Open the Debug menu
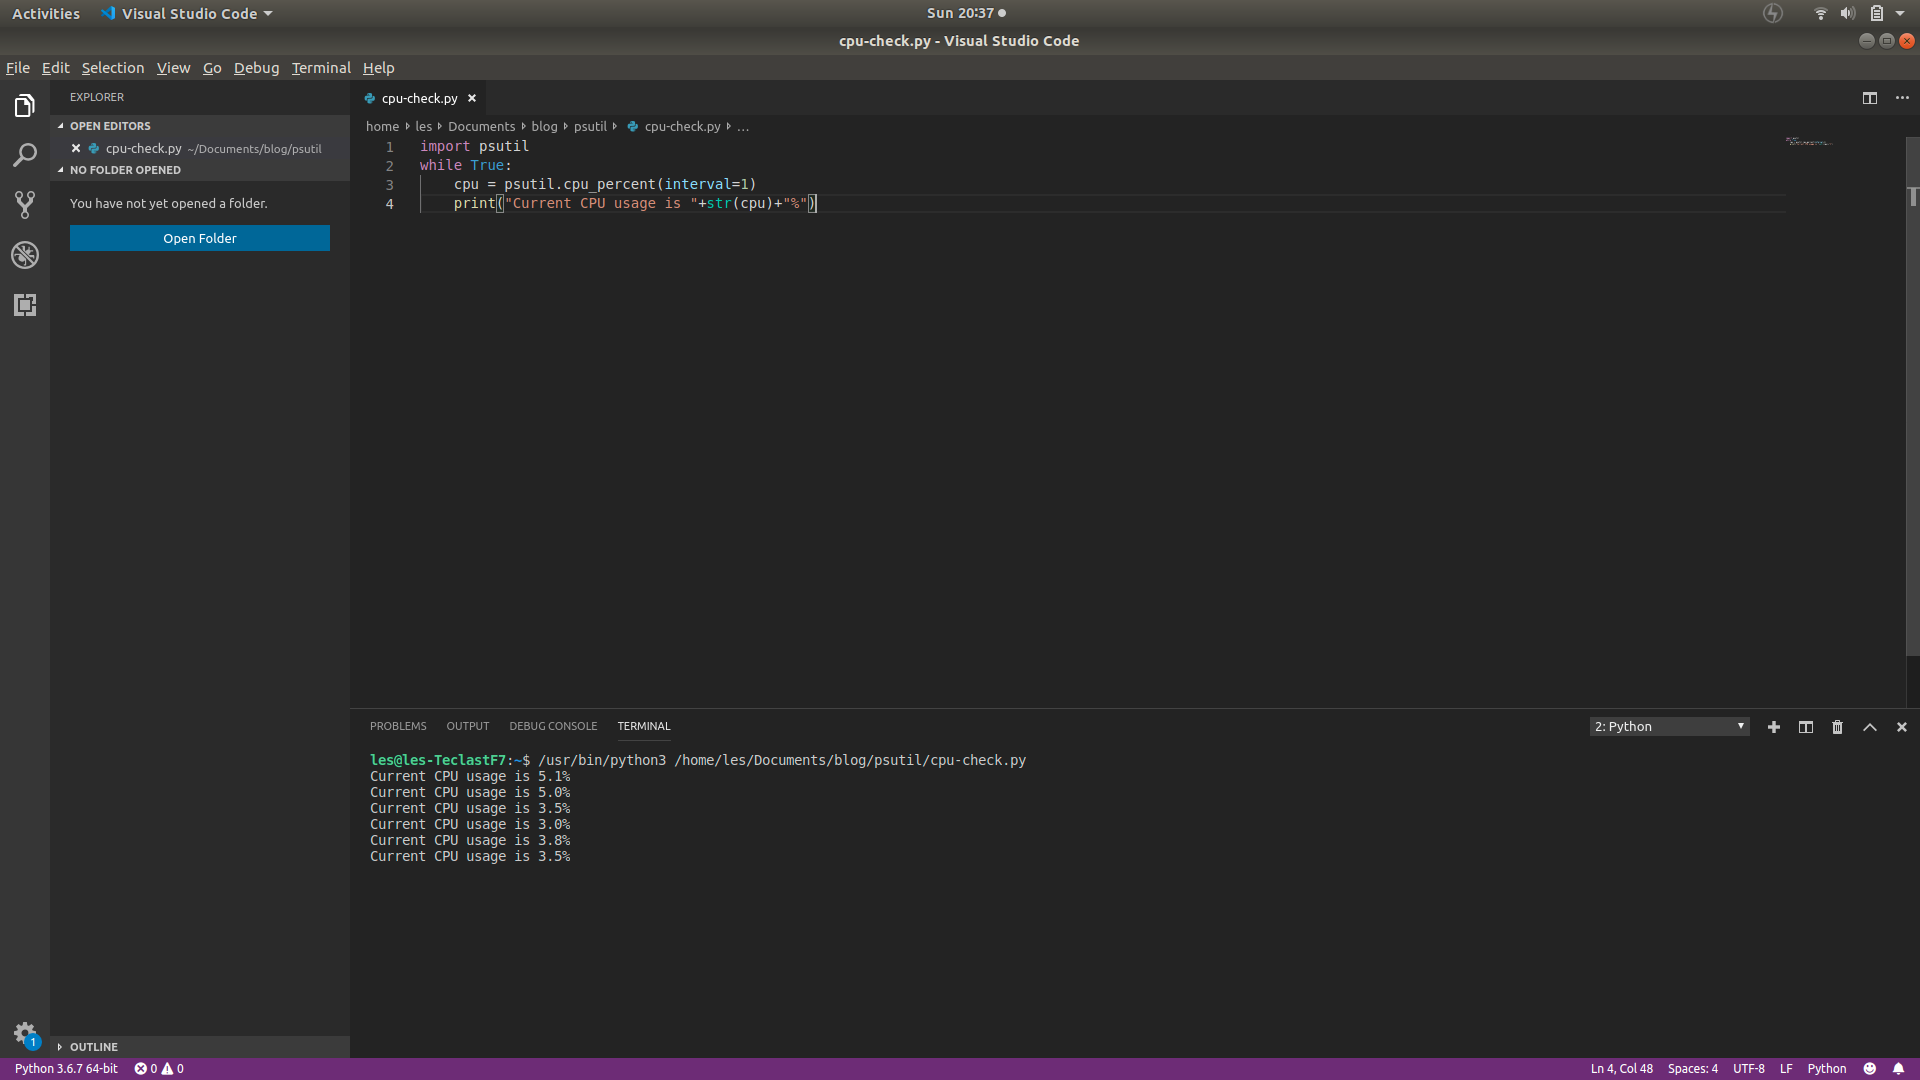The height and width of the screenshot is (1080, 1920). (x=256, y=68)
